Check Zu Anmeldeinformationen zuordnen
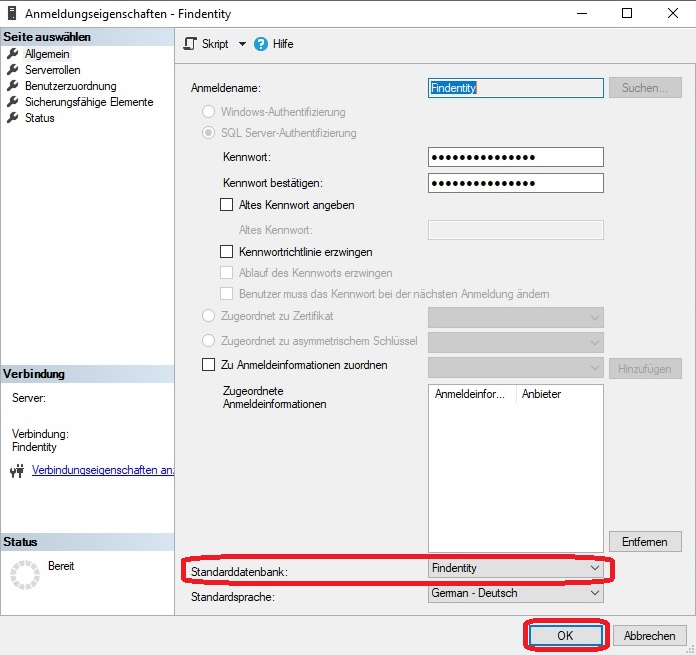Image resolution: width=696 pixels, height=655 pixels. point(209,364)
